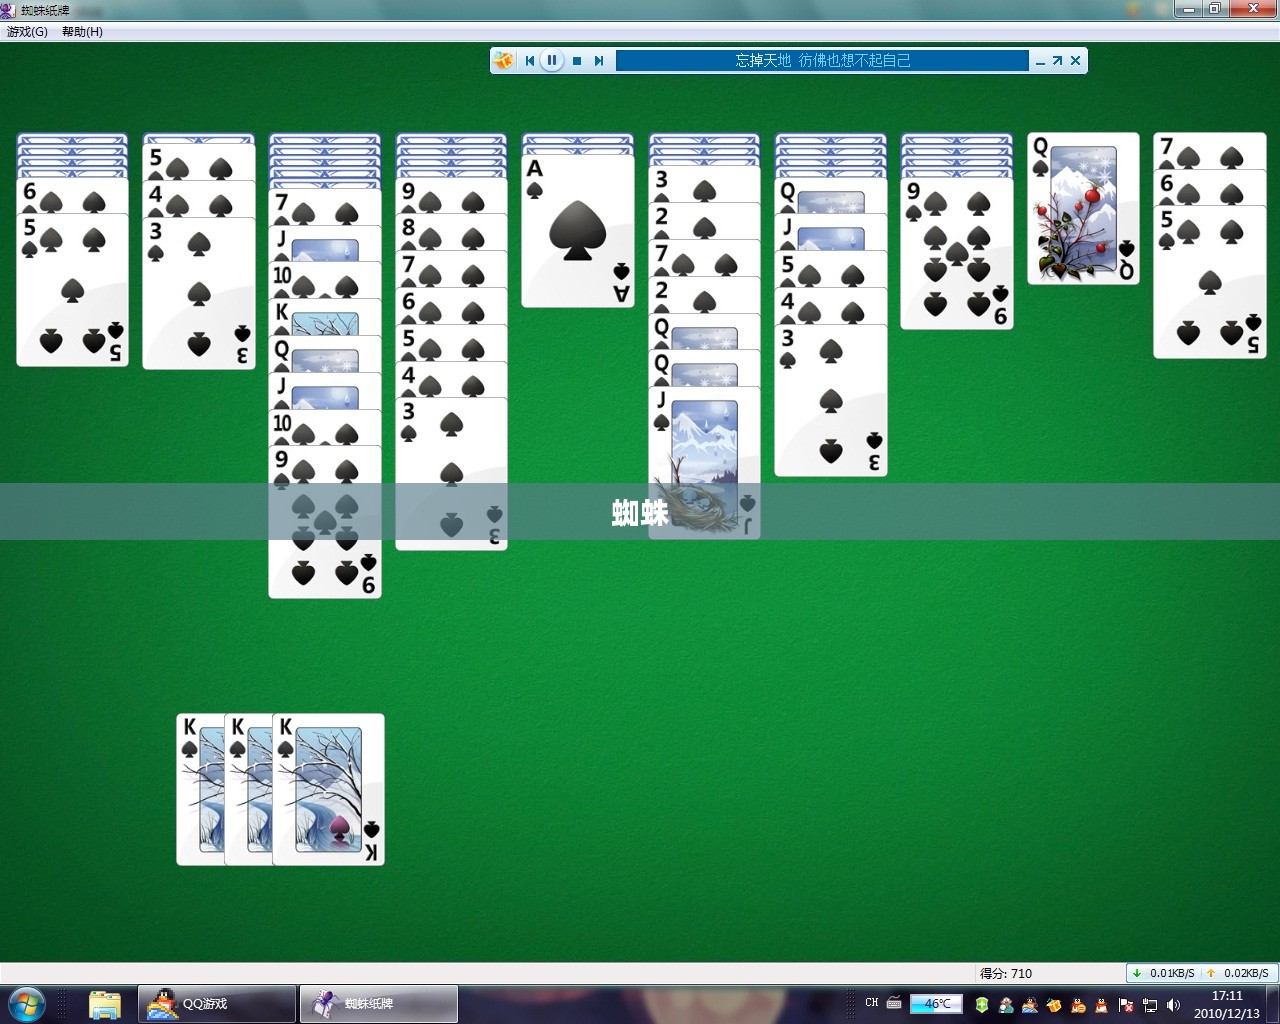Click the music player logo icon
The height and width of the screenshot is (1024, 1280).
[x=504, y=61]
